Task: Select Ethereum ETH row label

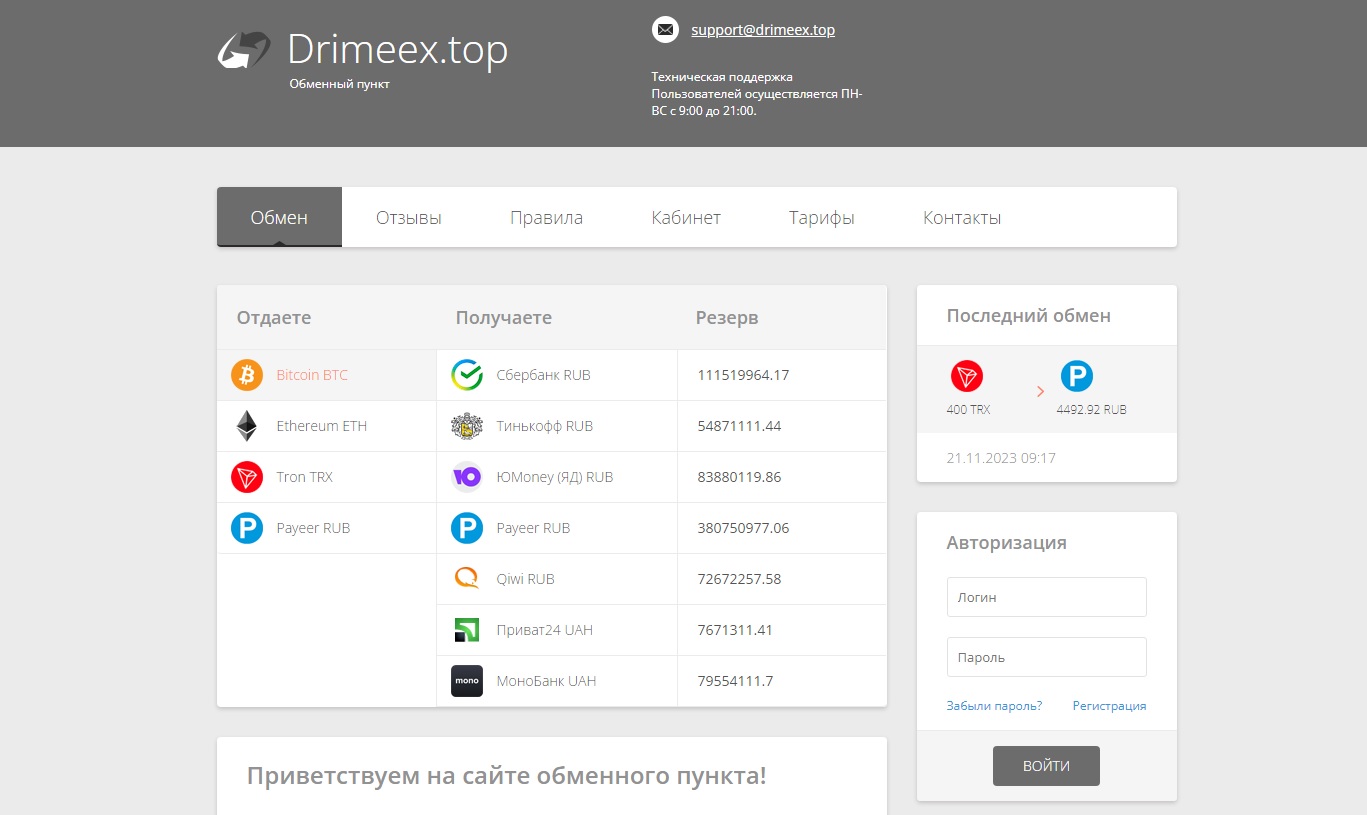Action: (322, 426)
